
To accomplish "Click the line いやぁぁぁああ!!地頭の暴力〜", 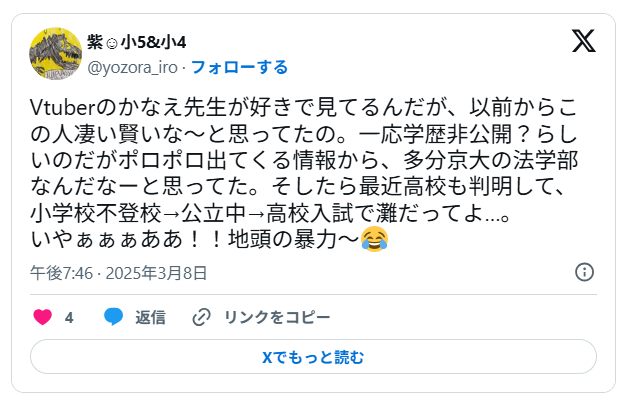I will click(209, 239).
